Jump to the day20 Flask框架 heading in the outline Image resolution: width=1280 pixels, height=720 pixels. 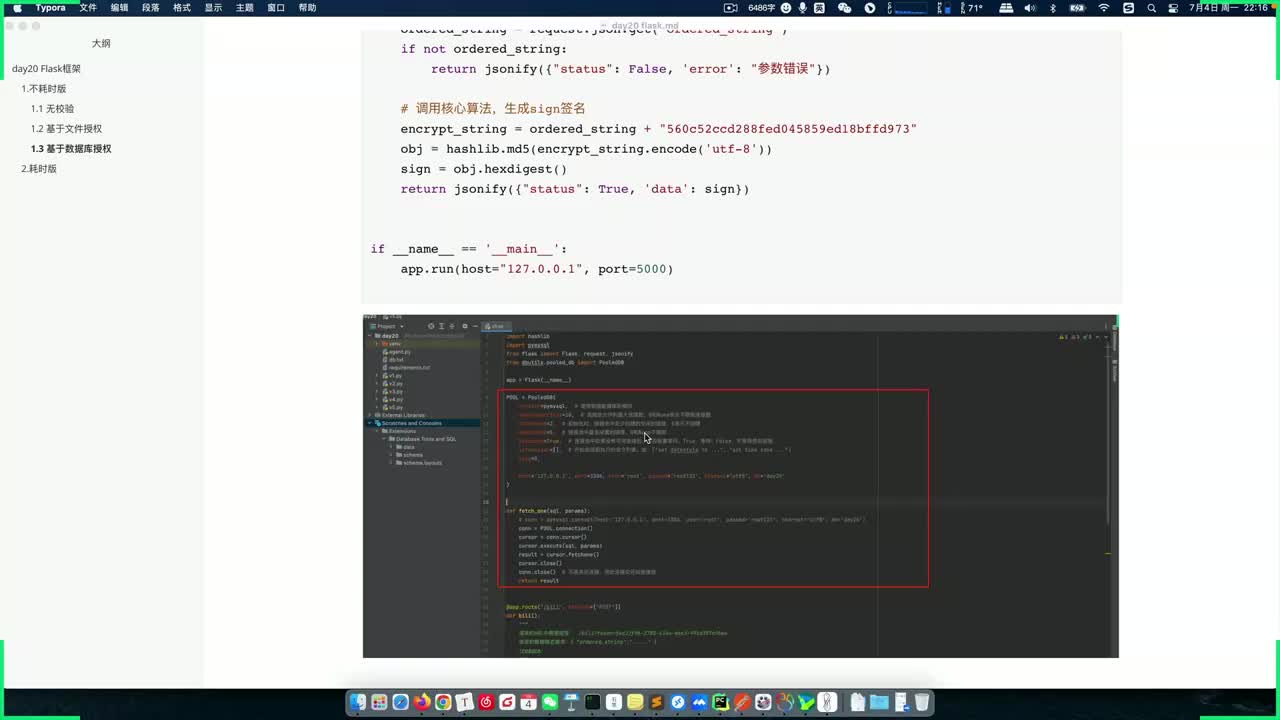tap(46, 69)
